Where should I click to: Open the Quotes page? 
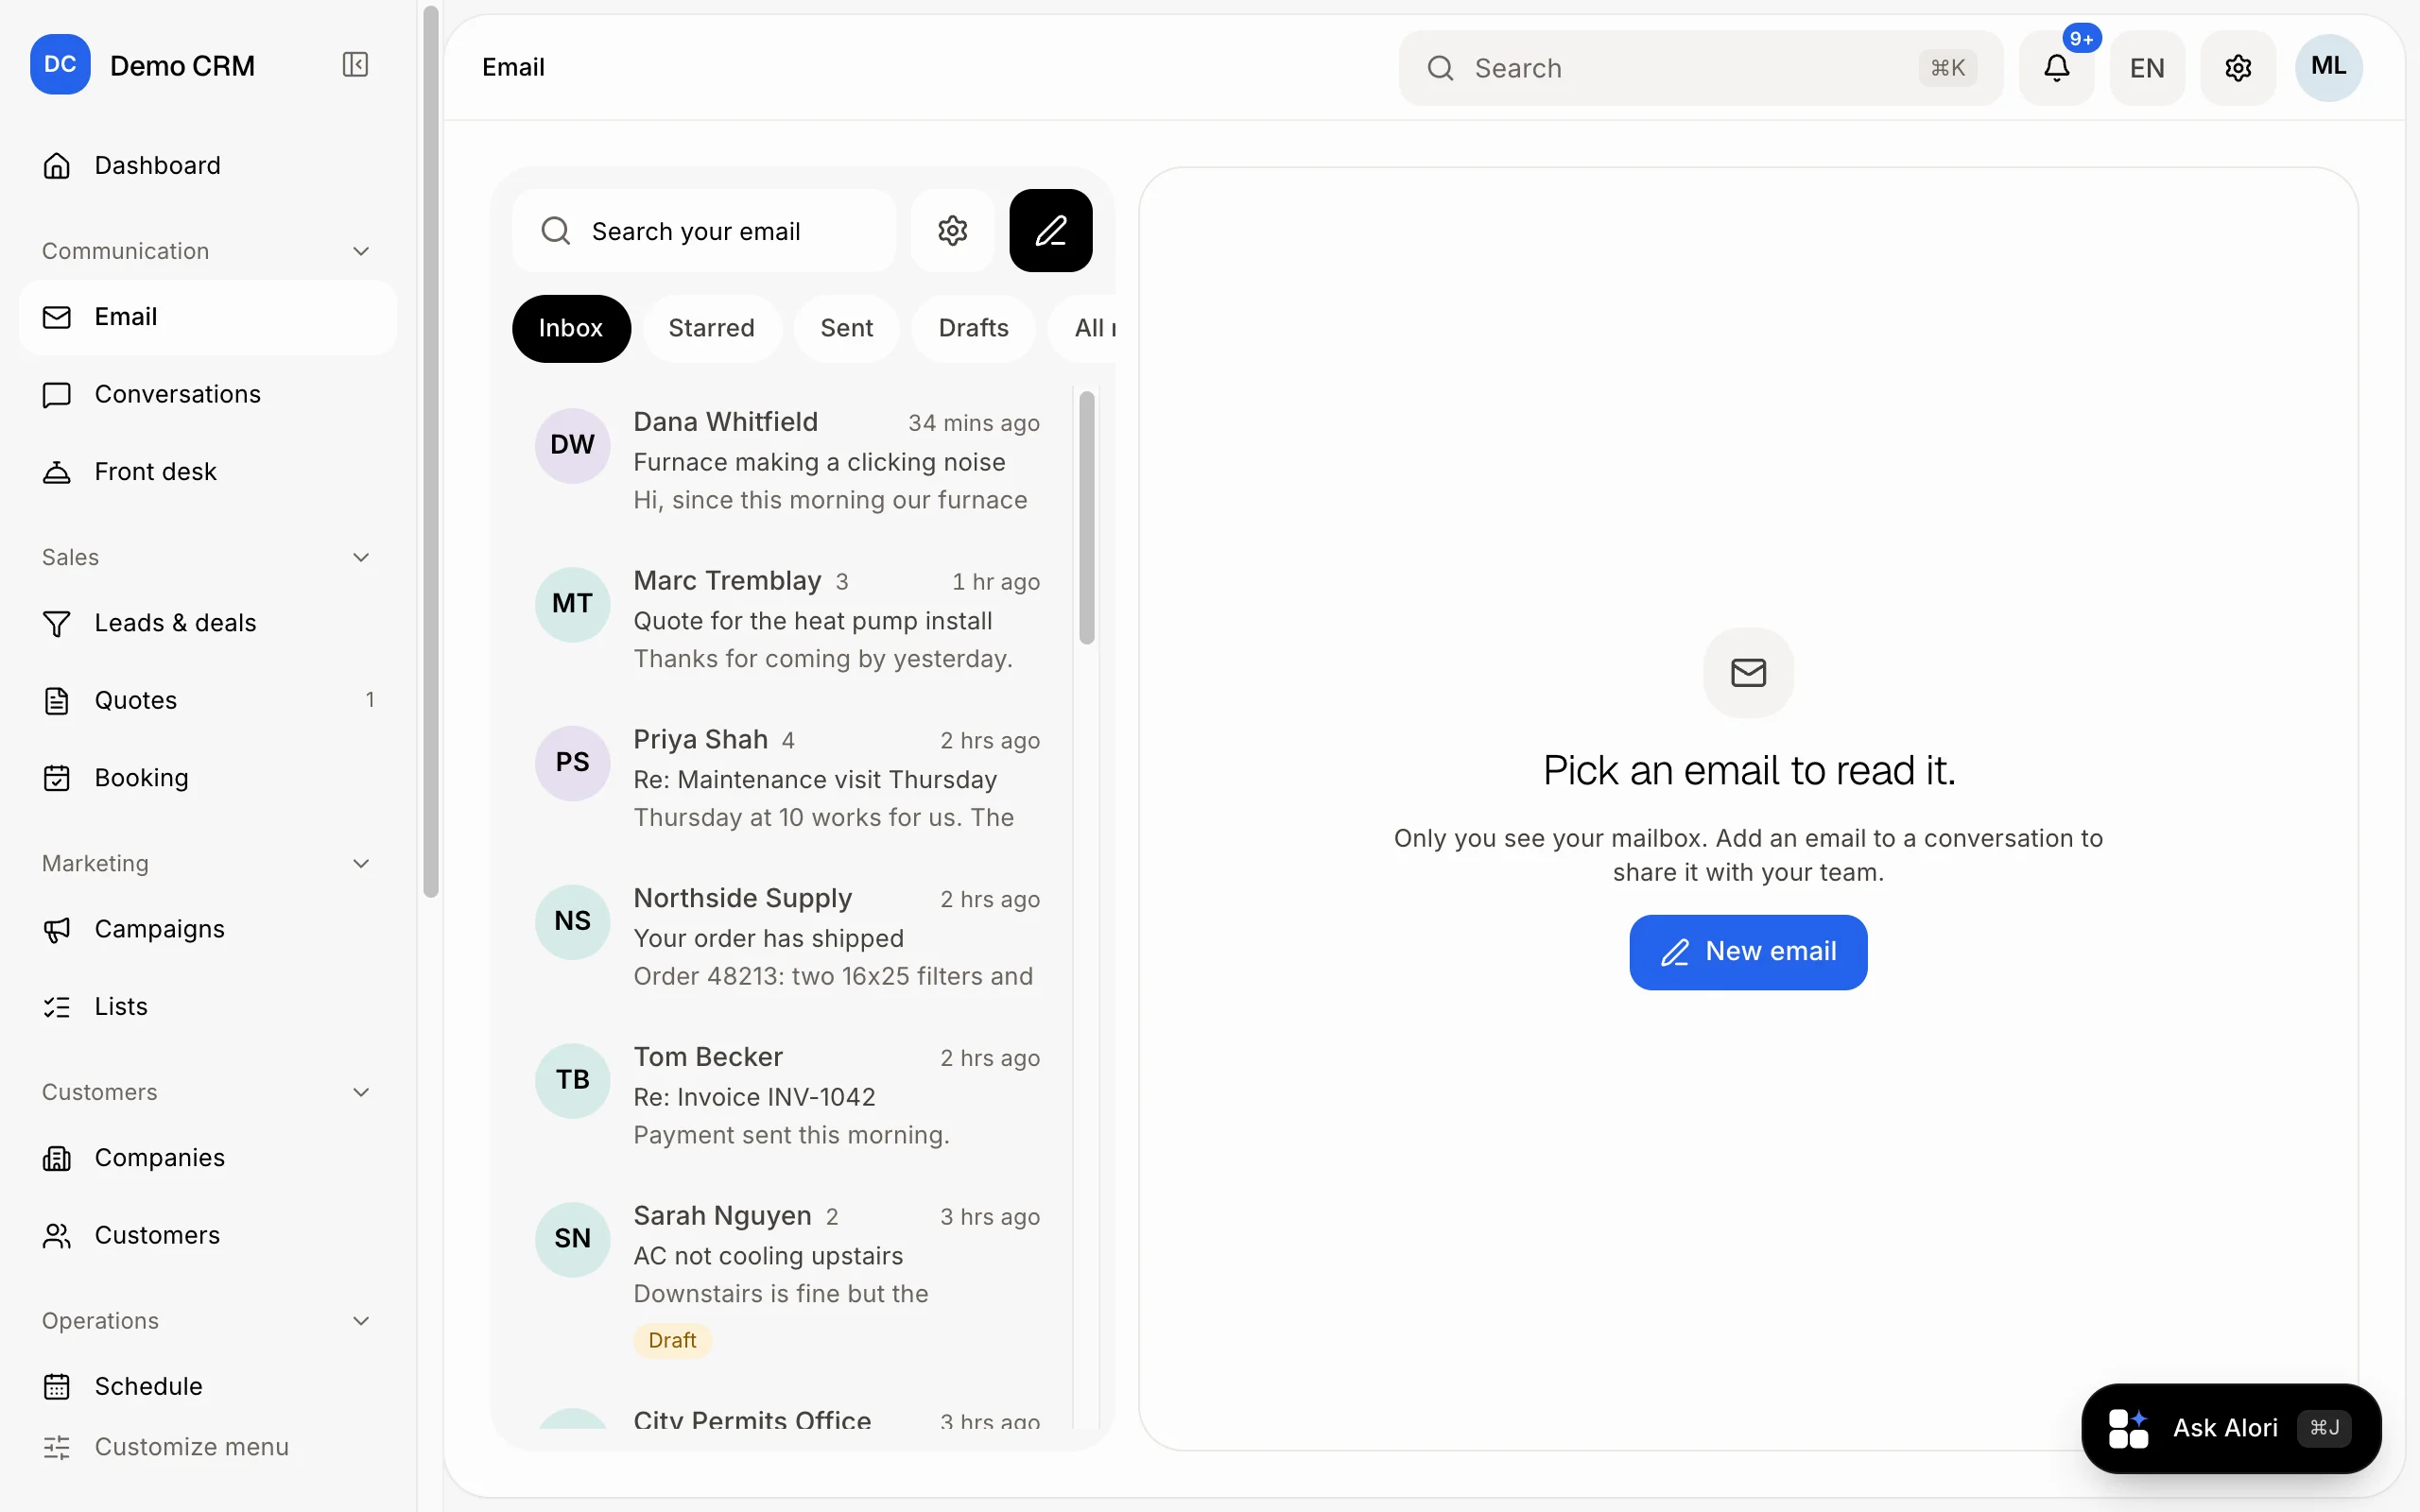click(x=208, y=700)
